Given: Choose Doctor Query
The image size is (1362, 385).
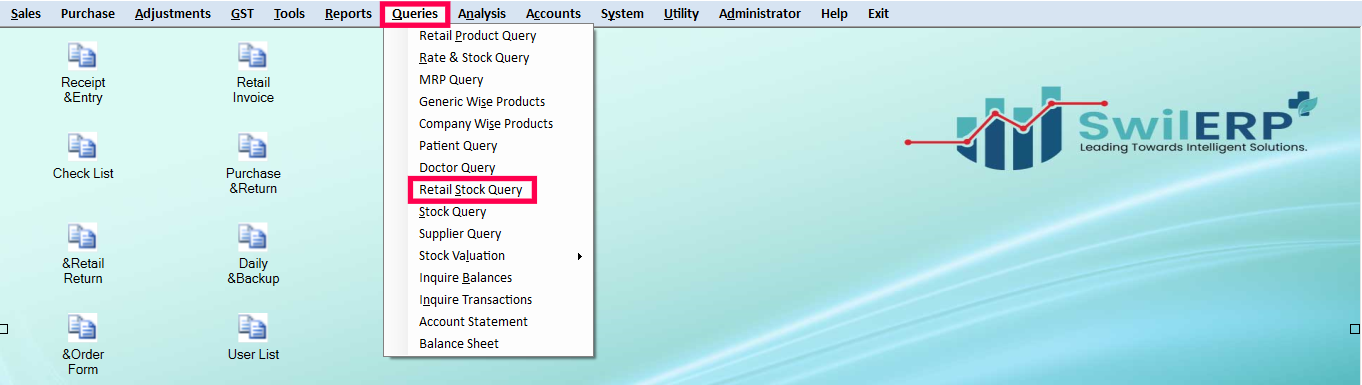Looking at the screenshot, I should click(x=489, y=168).
